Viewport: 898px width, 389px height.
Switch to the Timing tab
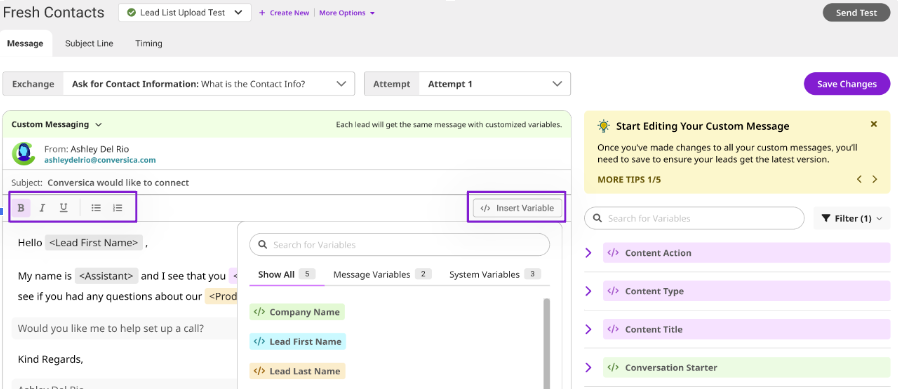[149, 43]
